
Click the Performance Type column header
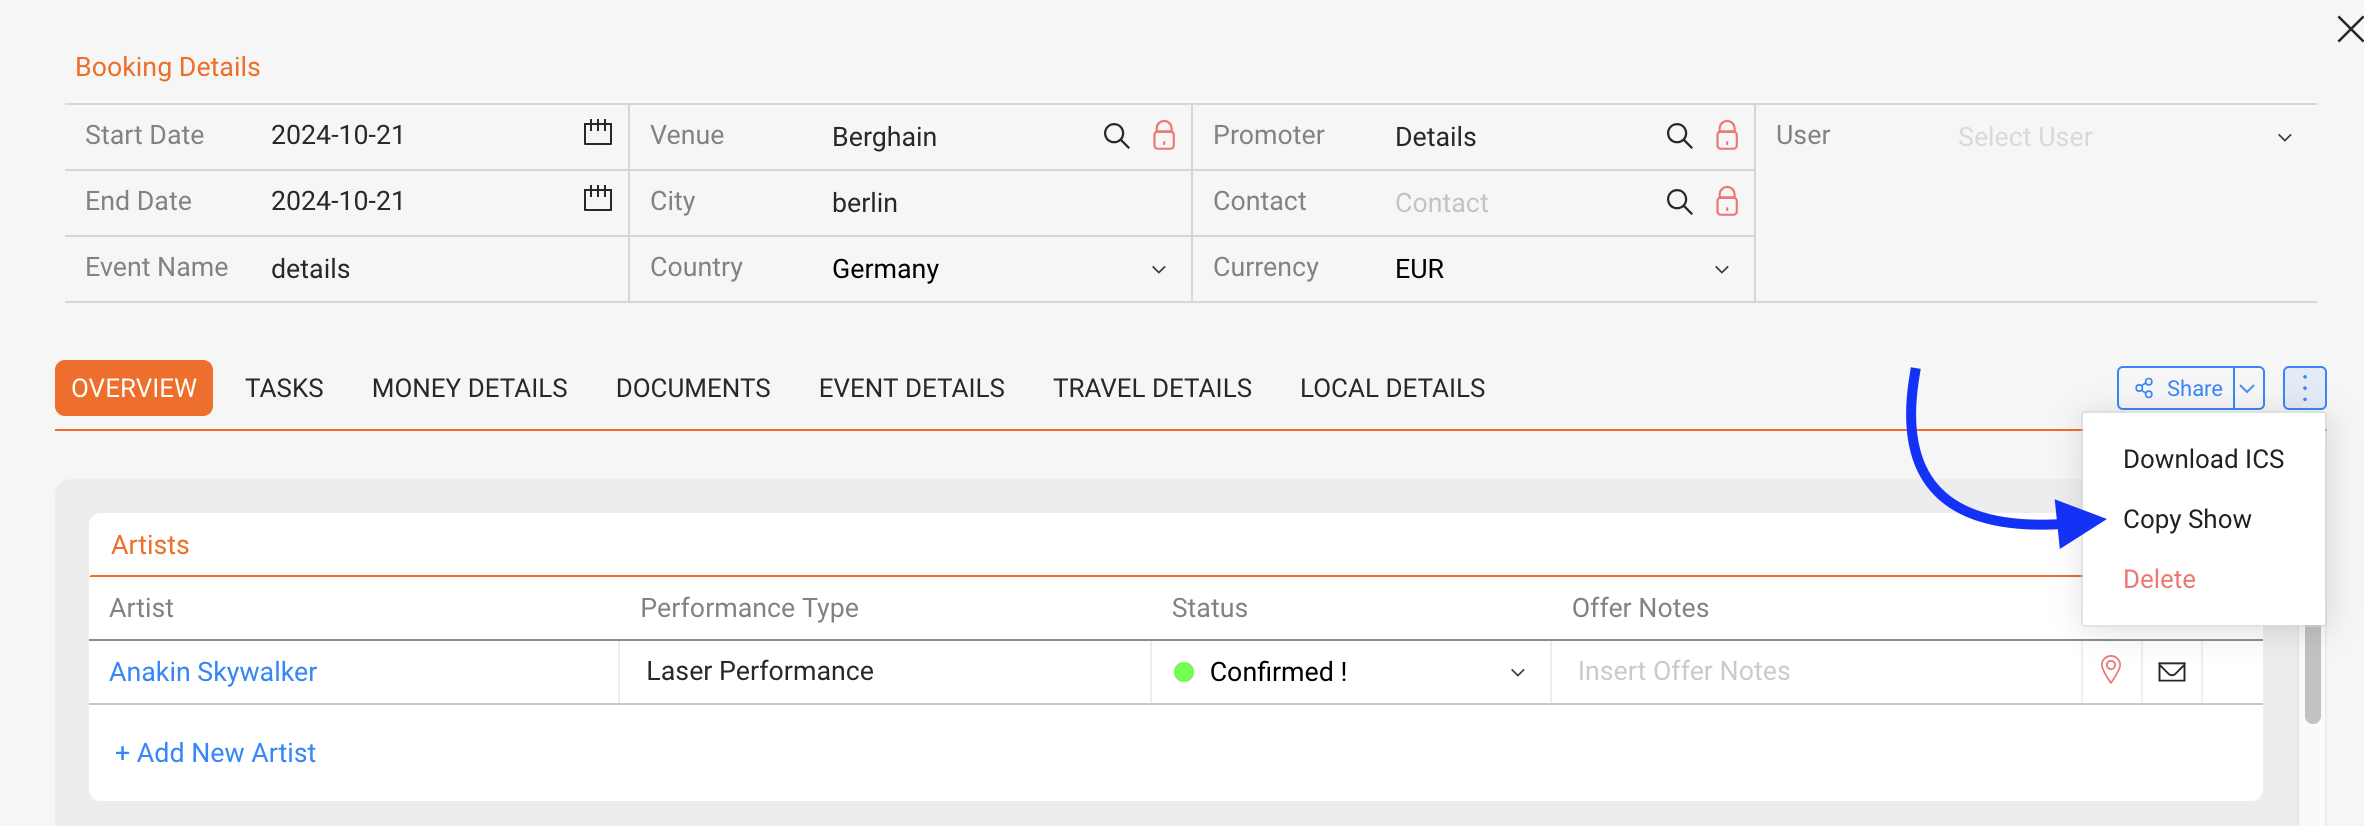[x=749, y=608]
